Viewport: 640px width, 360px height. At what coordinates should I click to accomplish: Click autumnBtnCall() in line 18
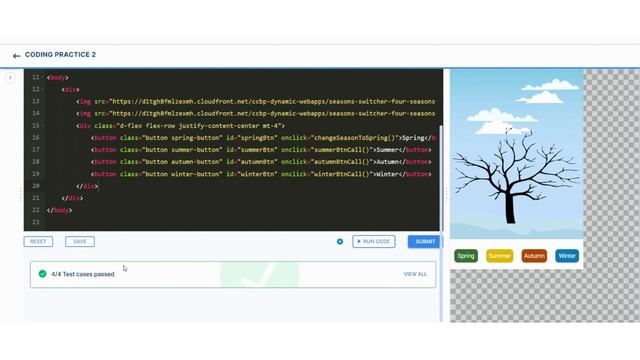[343, 162]
